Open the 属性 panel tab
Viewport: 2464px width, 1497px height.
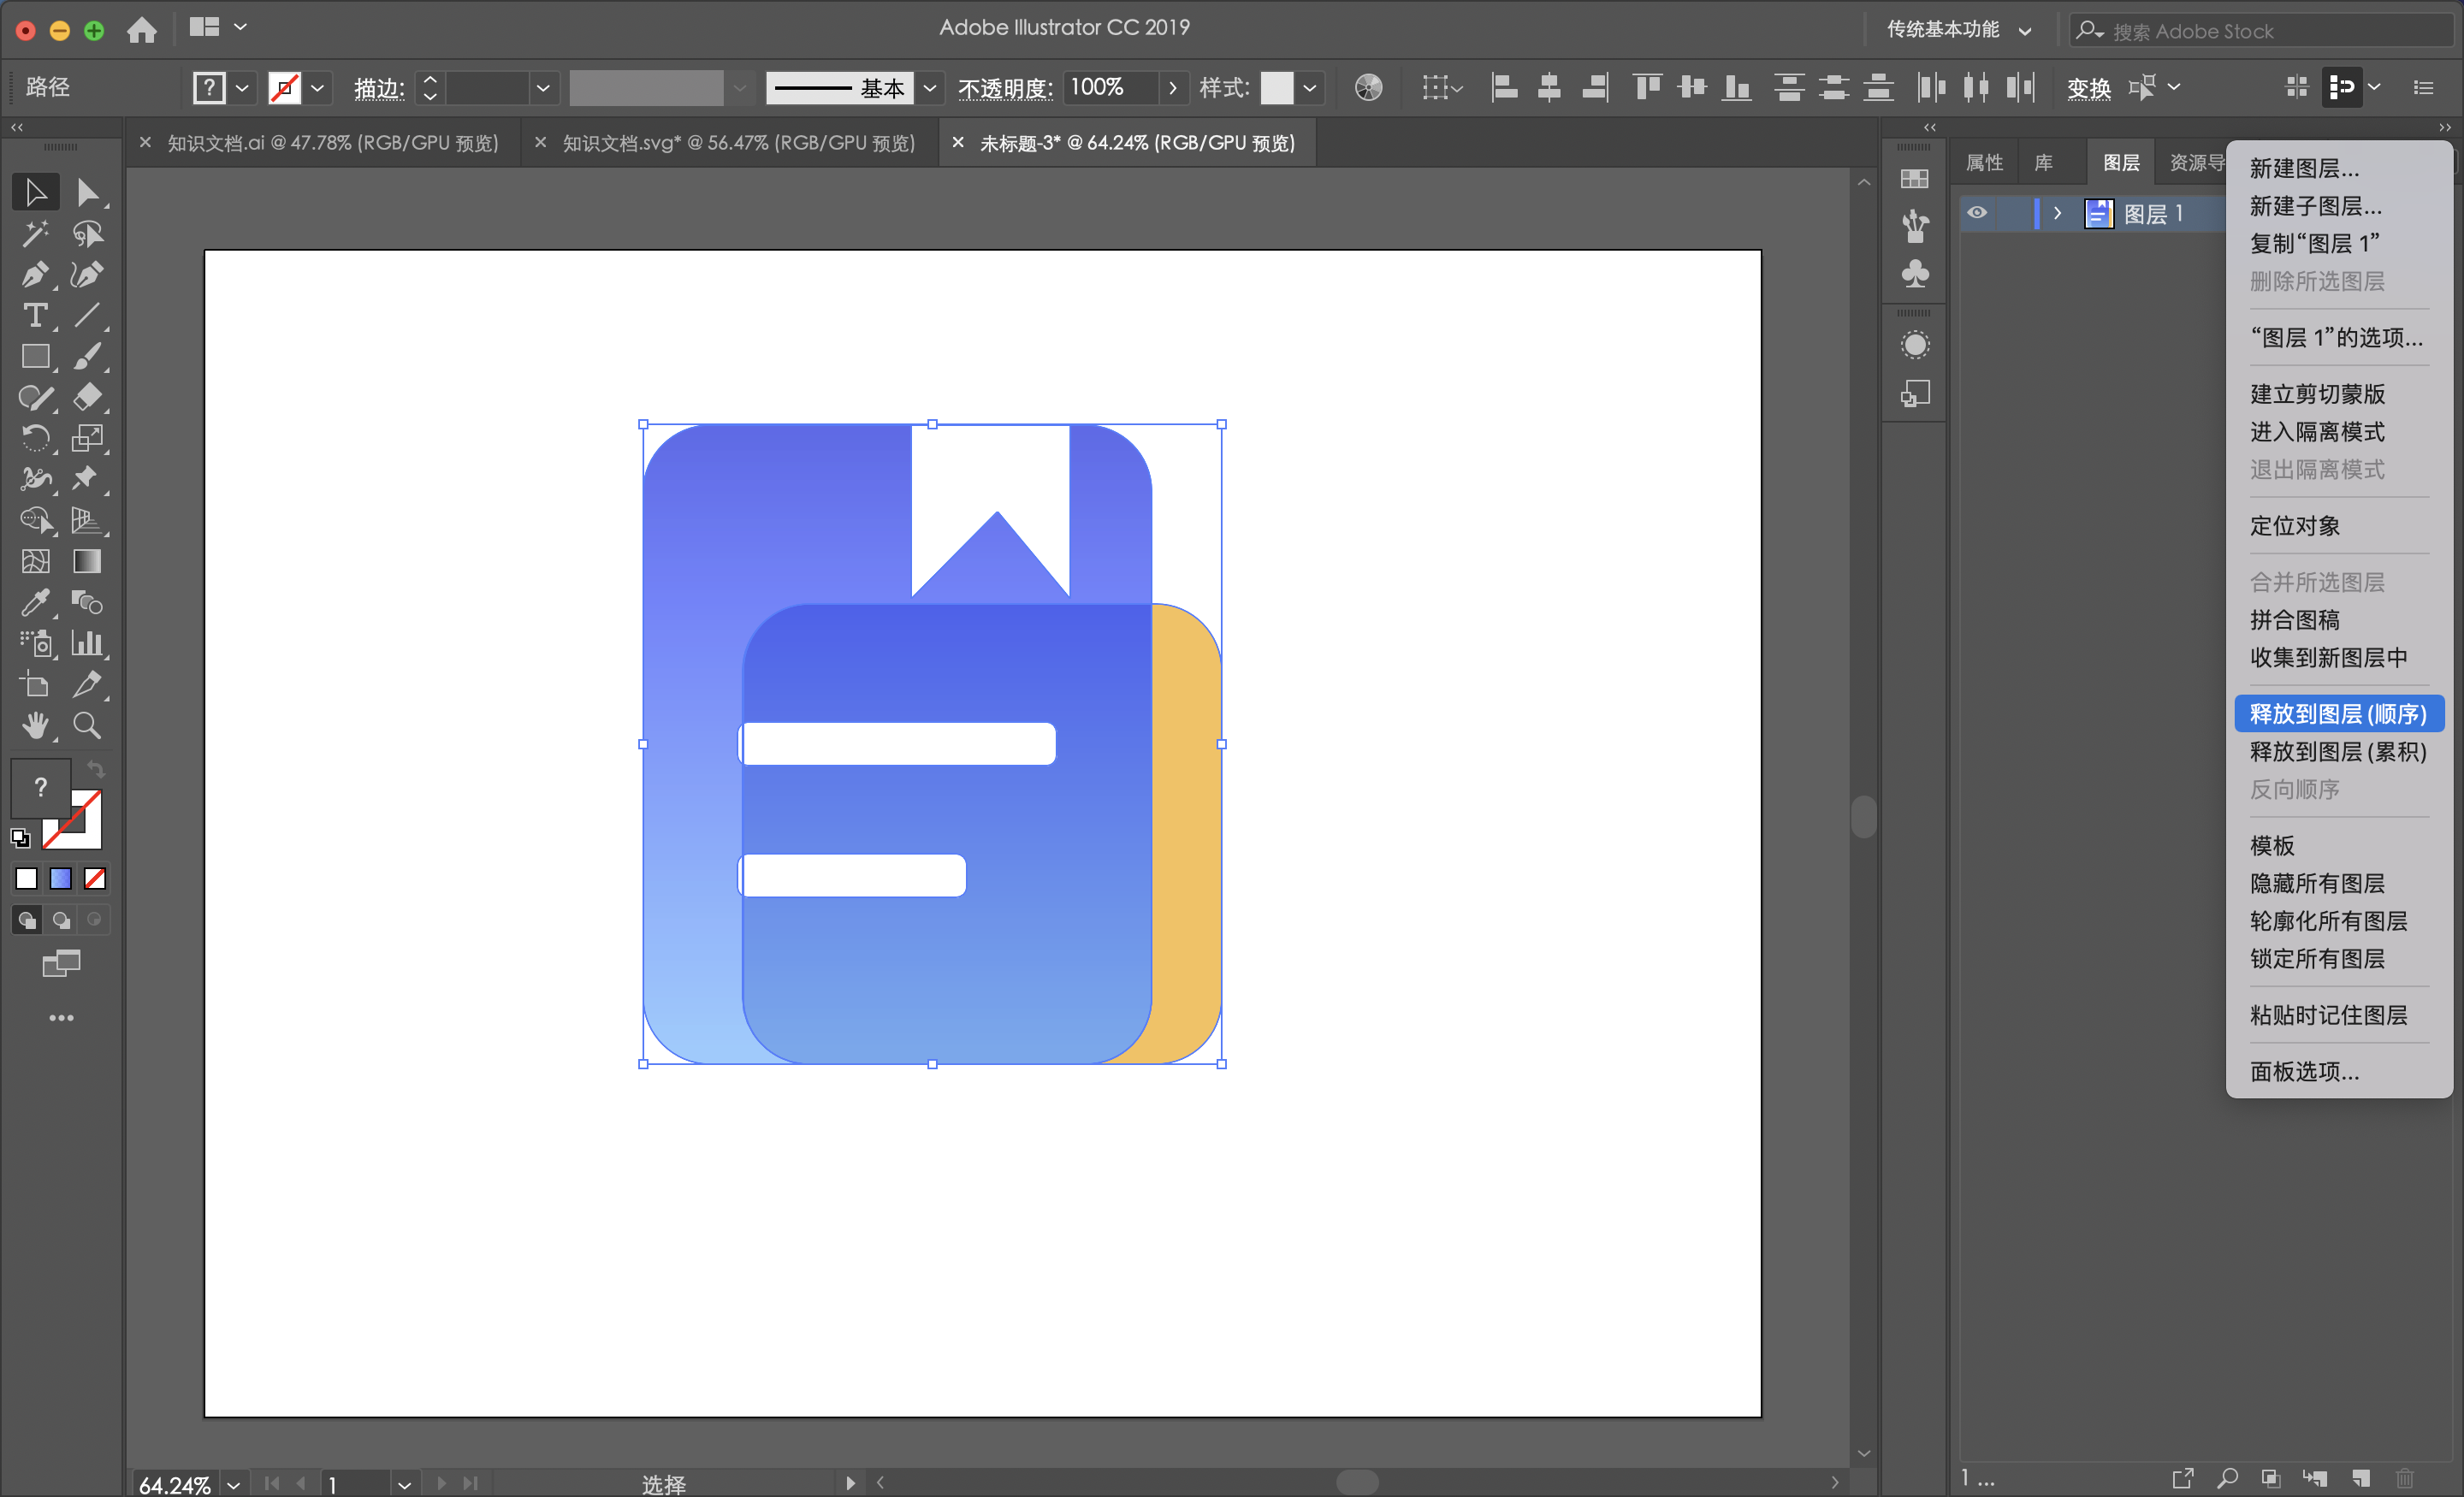tap(1984, 162)
